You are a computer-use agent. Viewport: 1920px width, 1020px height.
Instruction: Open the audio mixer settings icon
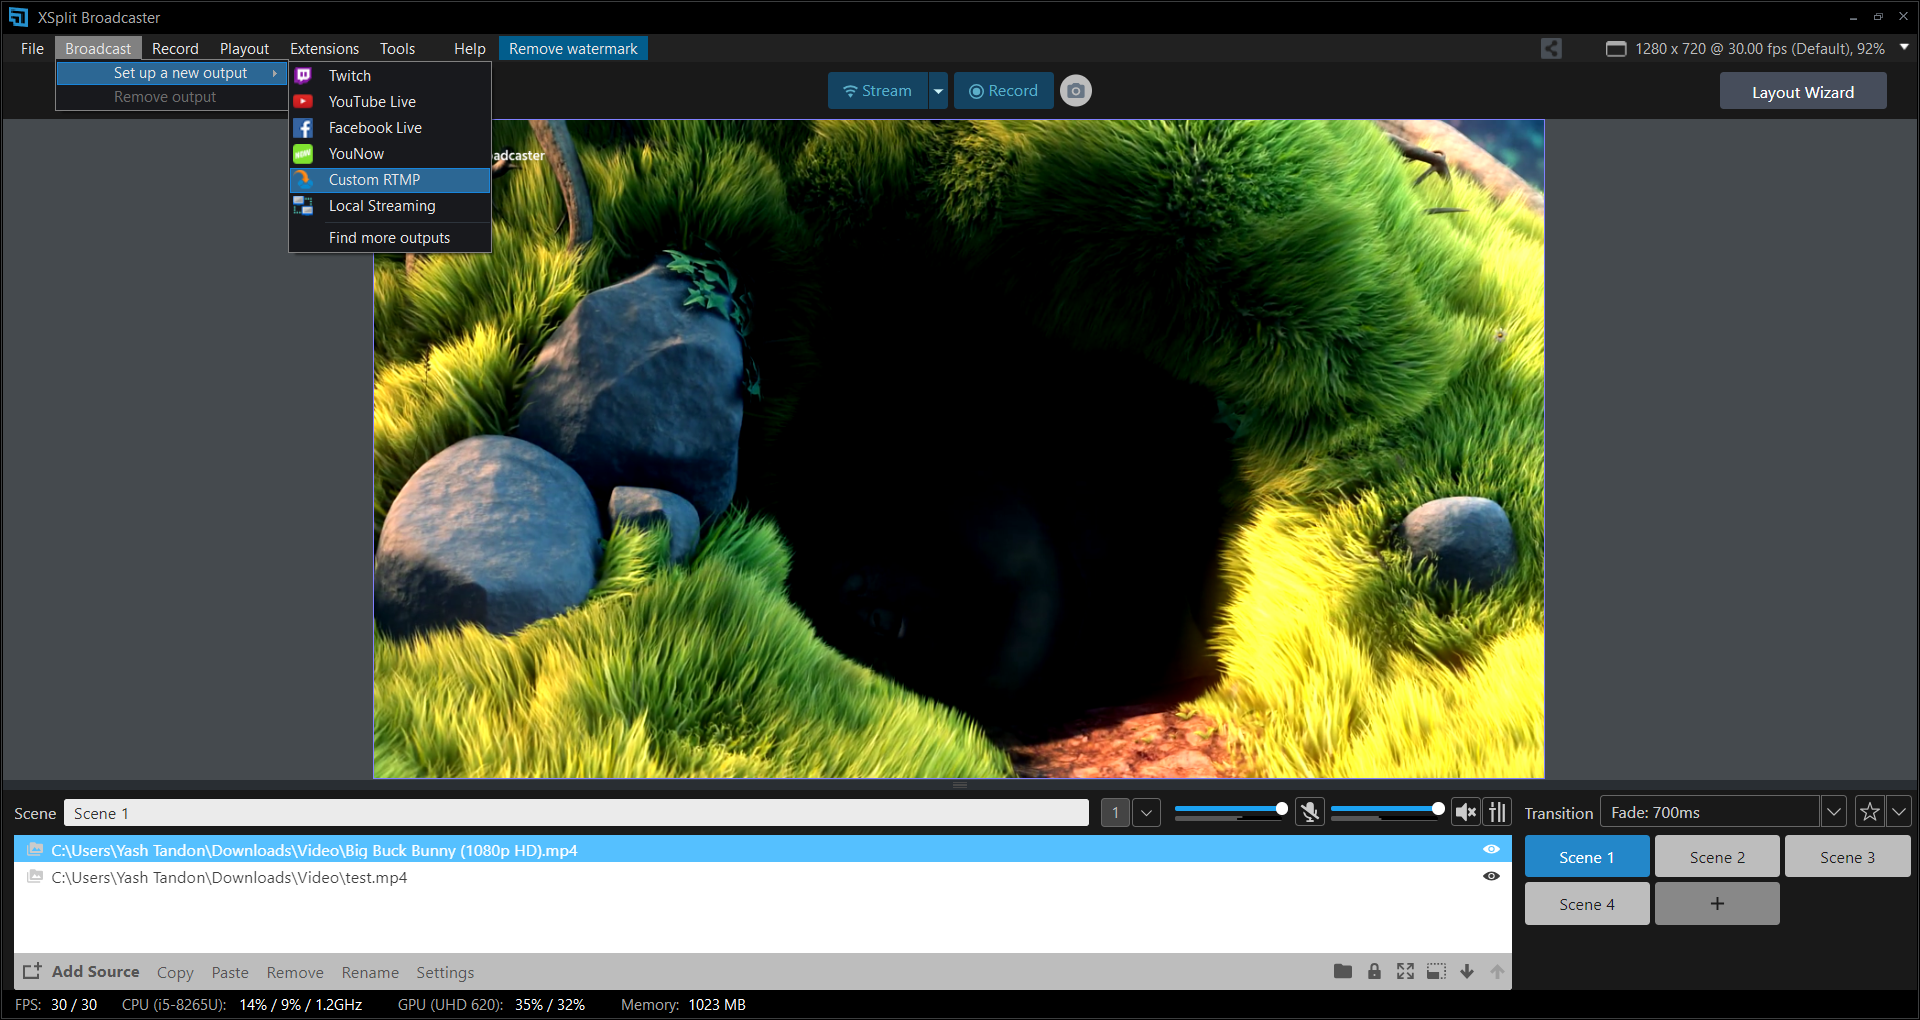tap(1497, 812)
